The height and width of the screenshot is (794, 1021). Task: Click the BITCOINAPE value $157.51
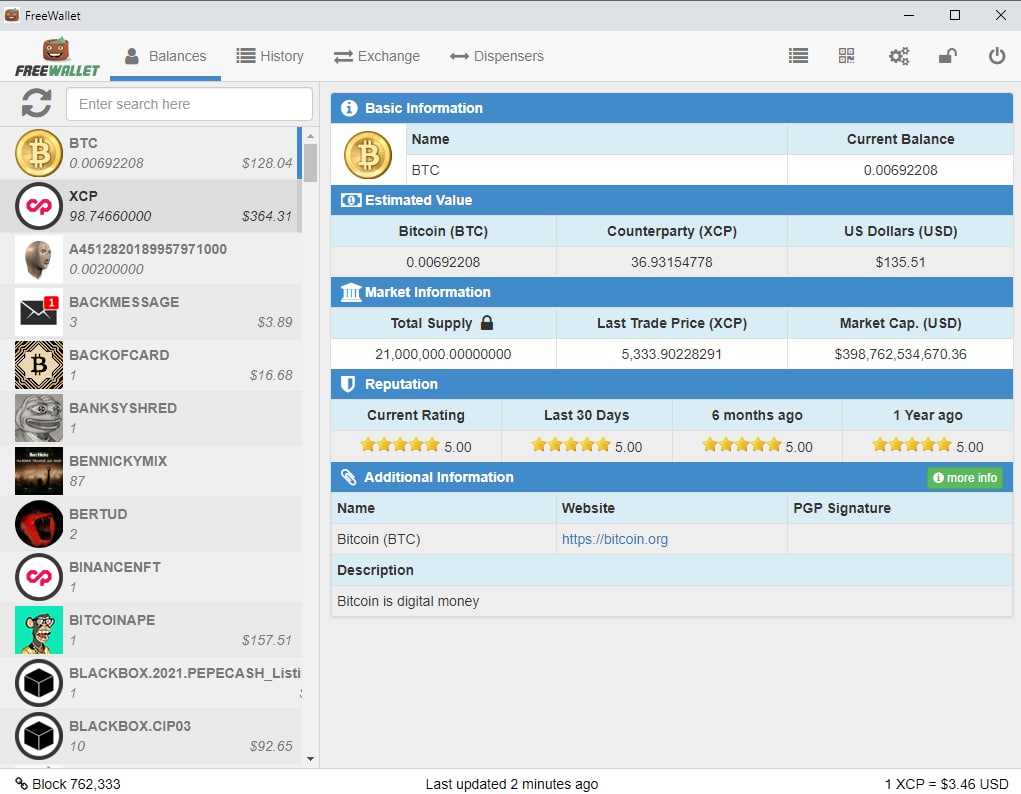[x=267, y=640]
